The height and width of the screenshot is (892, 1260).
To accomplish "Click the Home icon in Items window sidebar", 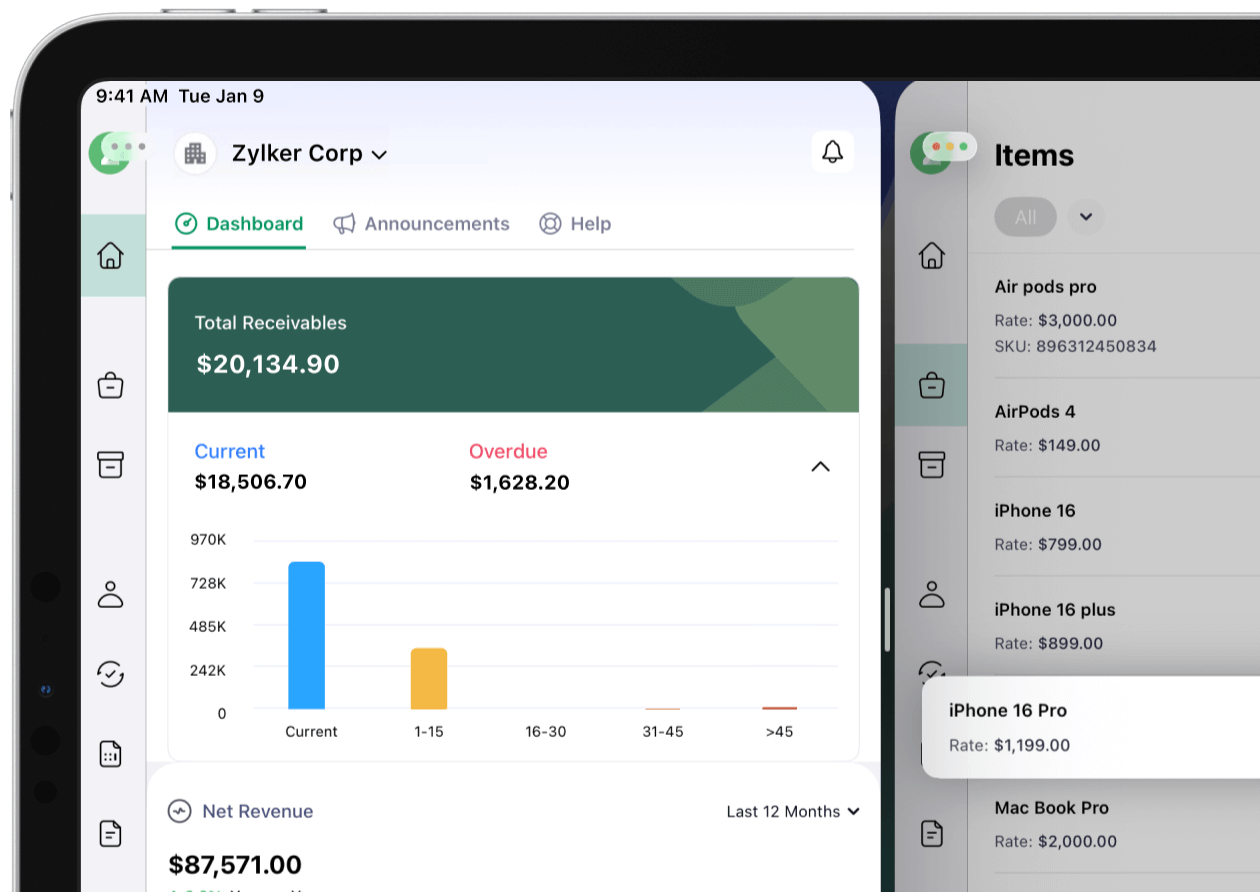I will [x=931, y=255].
